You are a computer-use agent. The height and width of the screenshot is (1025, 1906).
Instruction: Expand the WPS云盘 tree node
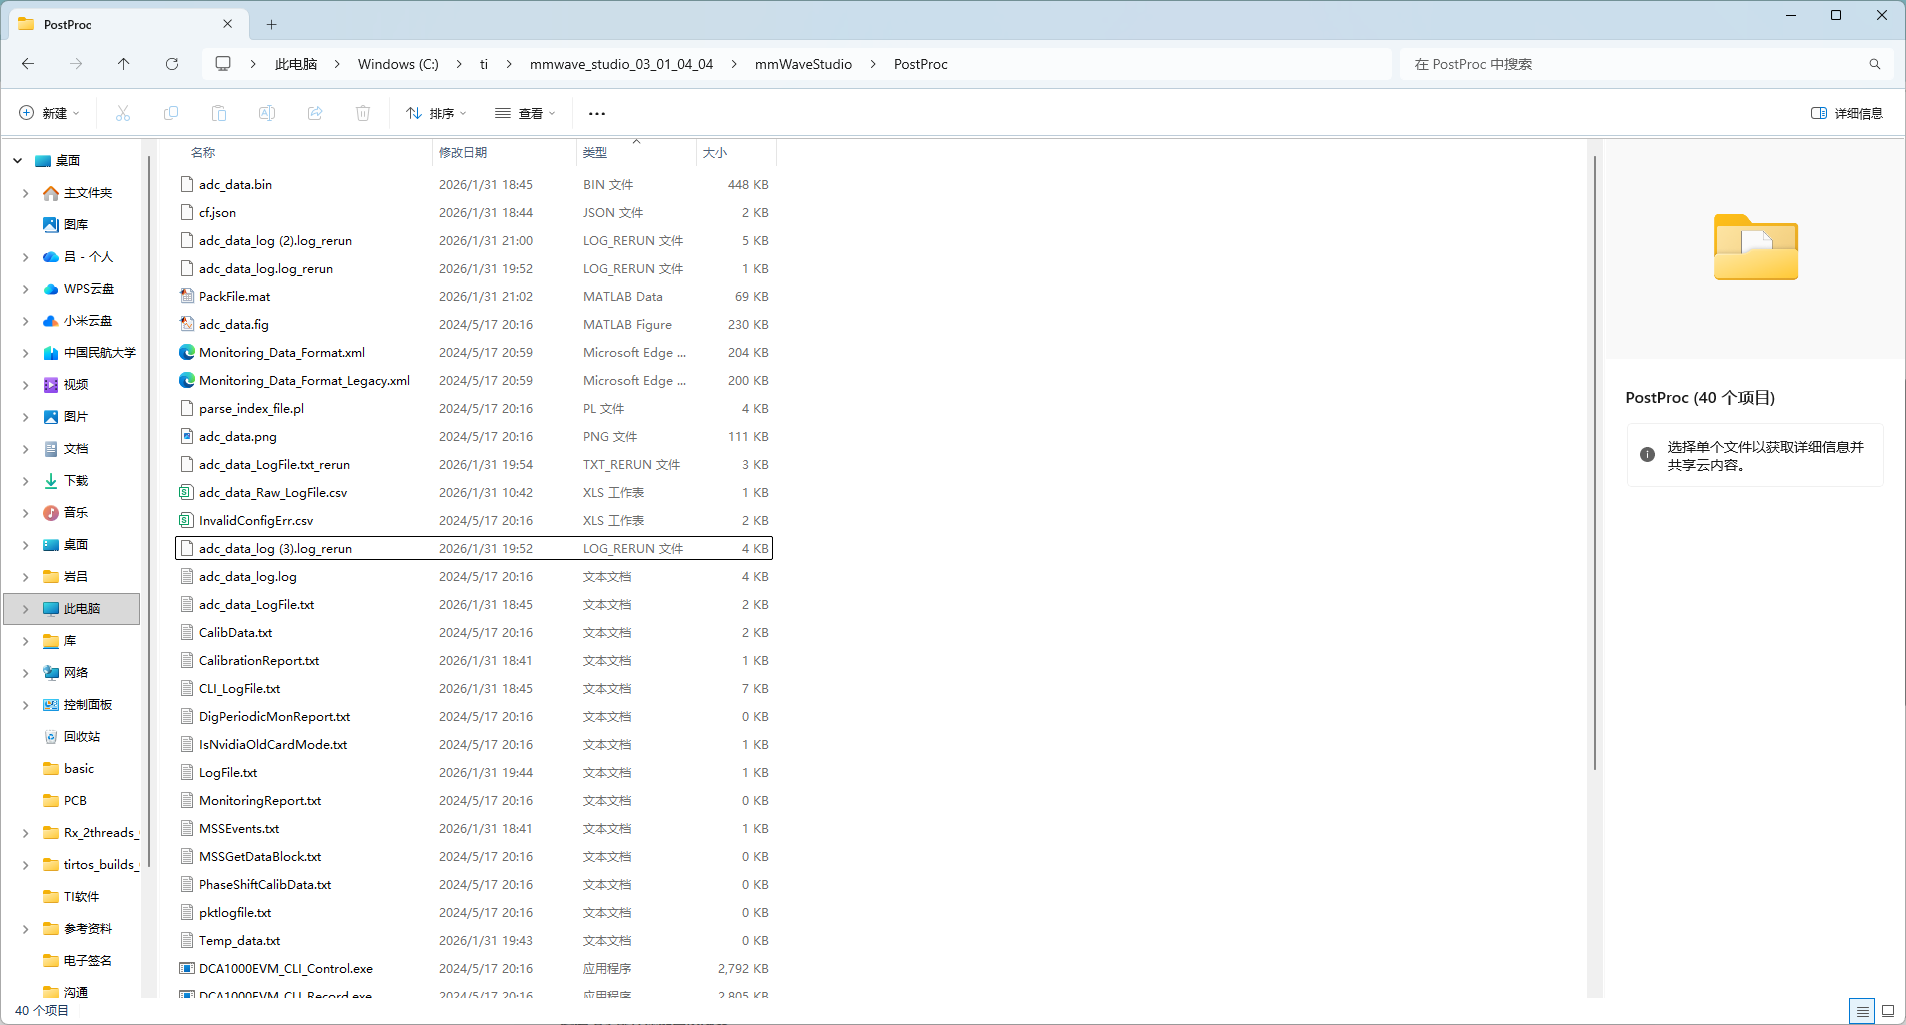coord(26,289)
